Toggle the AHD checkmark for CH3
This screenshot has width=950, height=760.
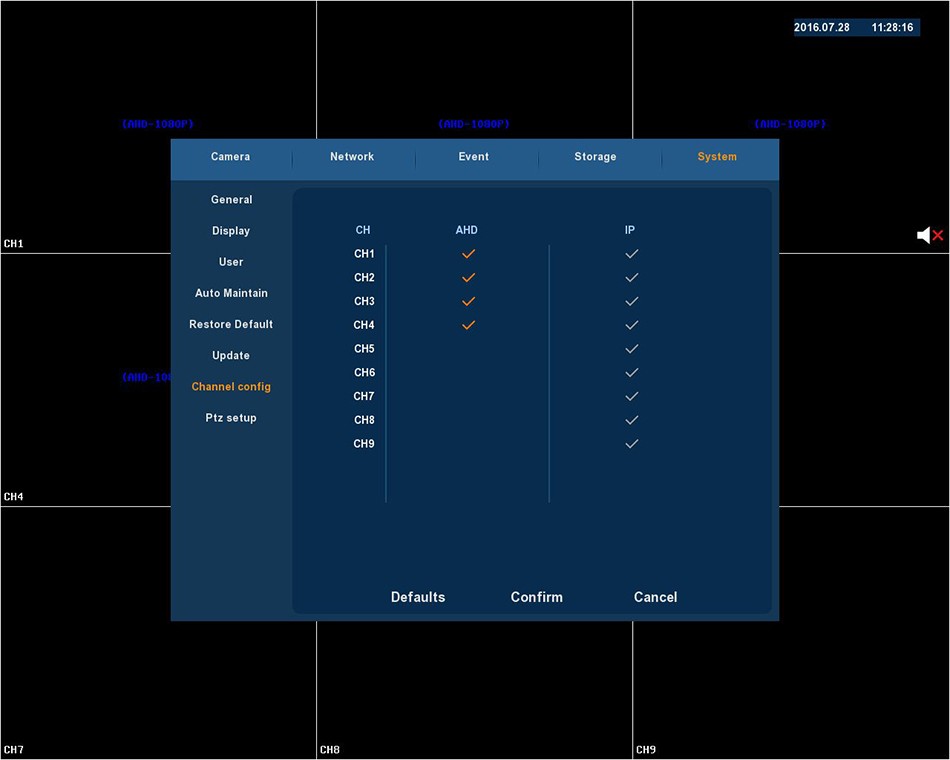[x=467, y=301]
